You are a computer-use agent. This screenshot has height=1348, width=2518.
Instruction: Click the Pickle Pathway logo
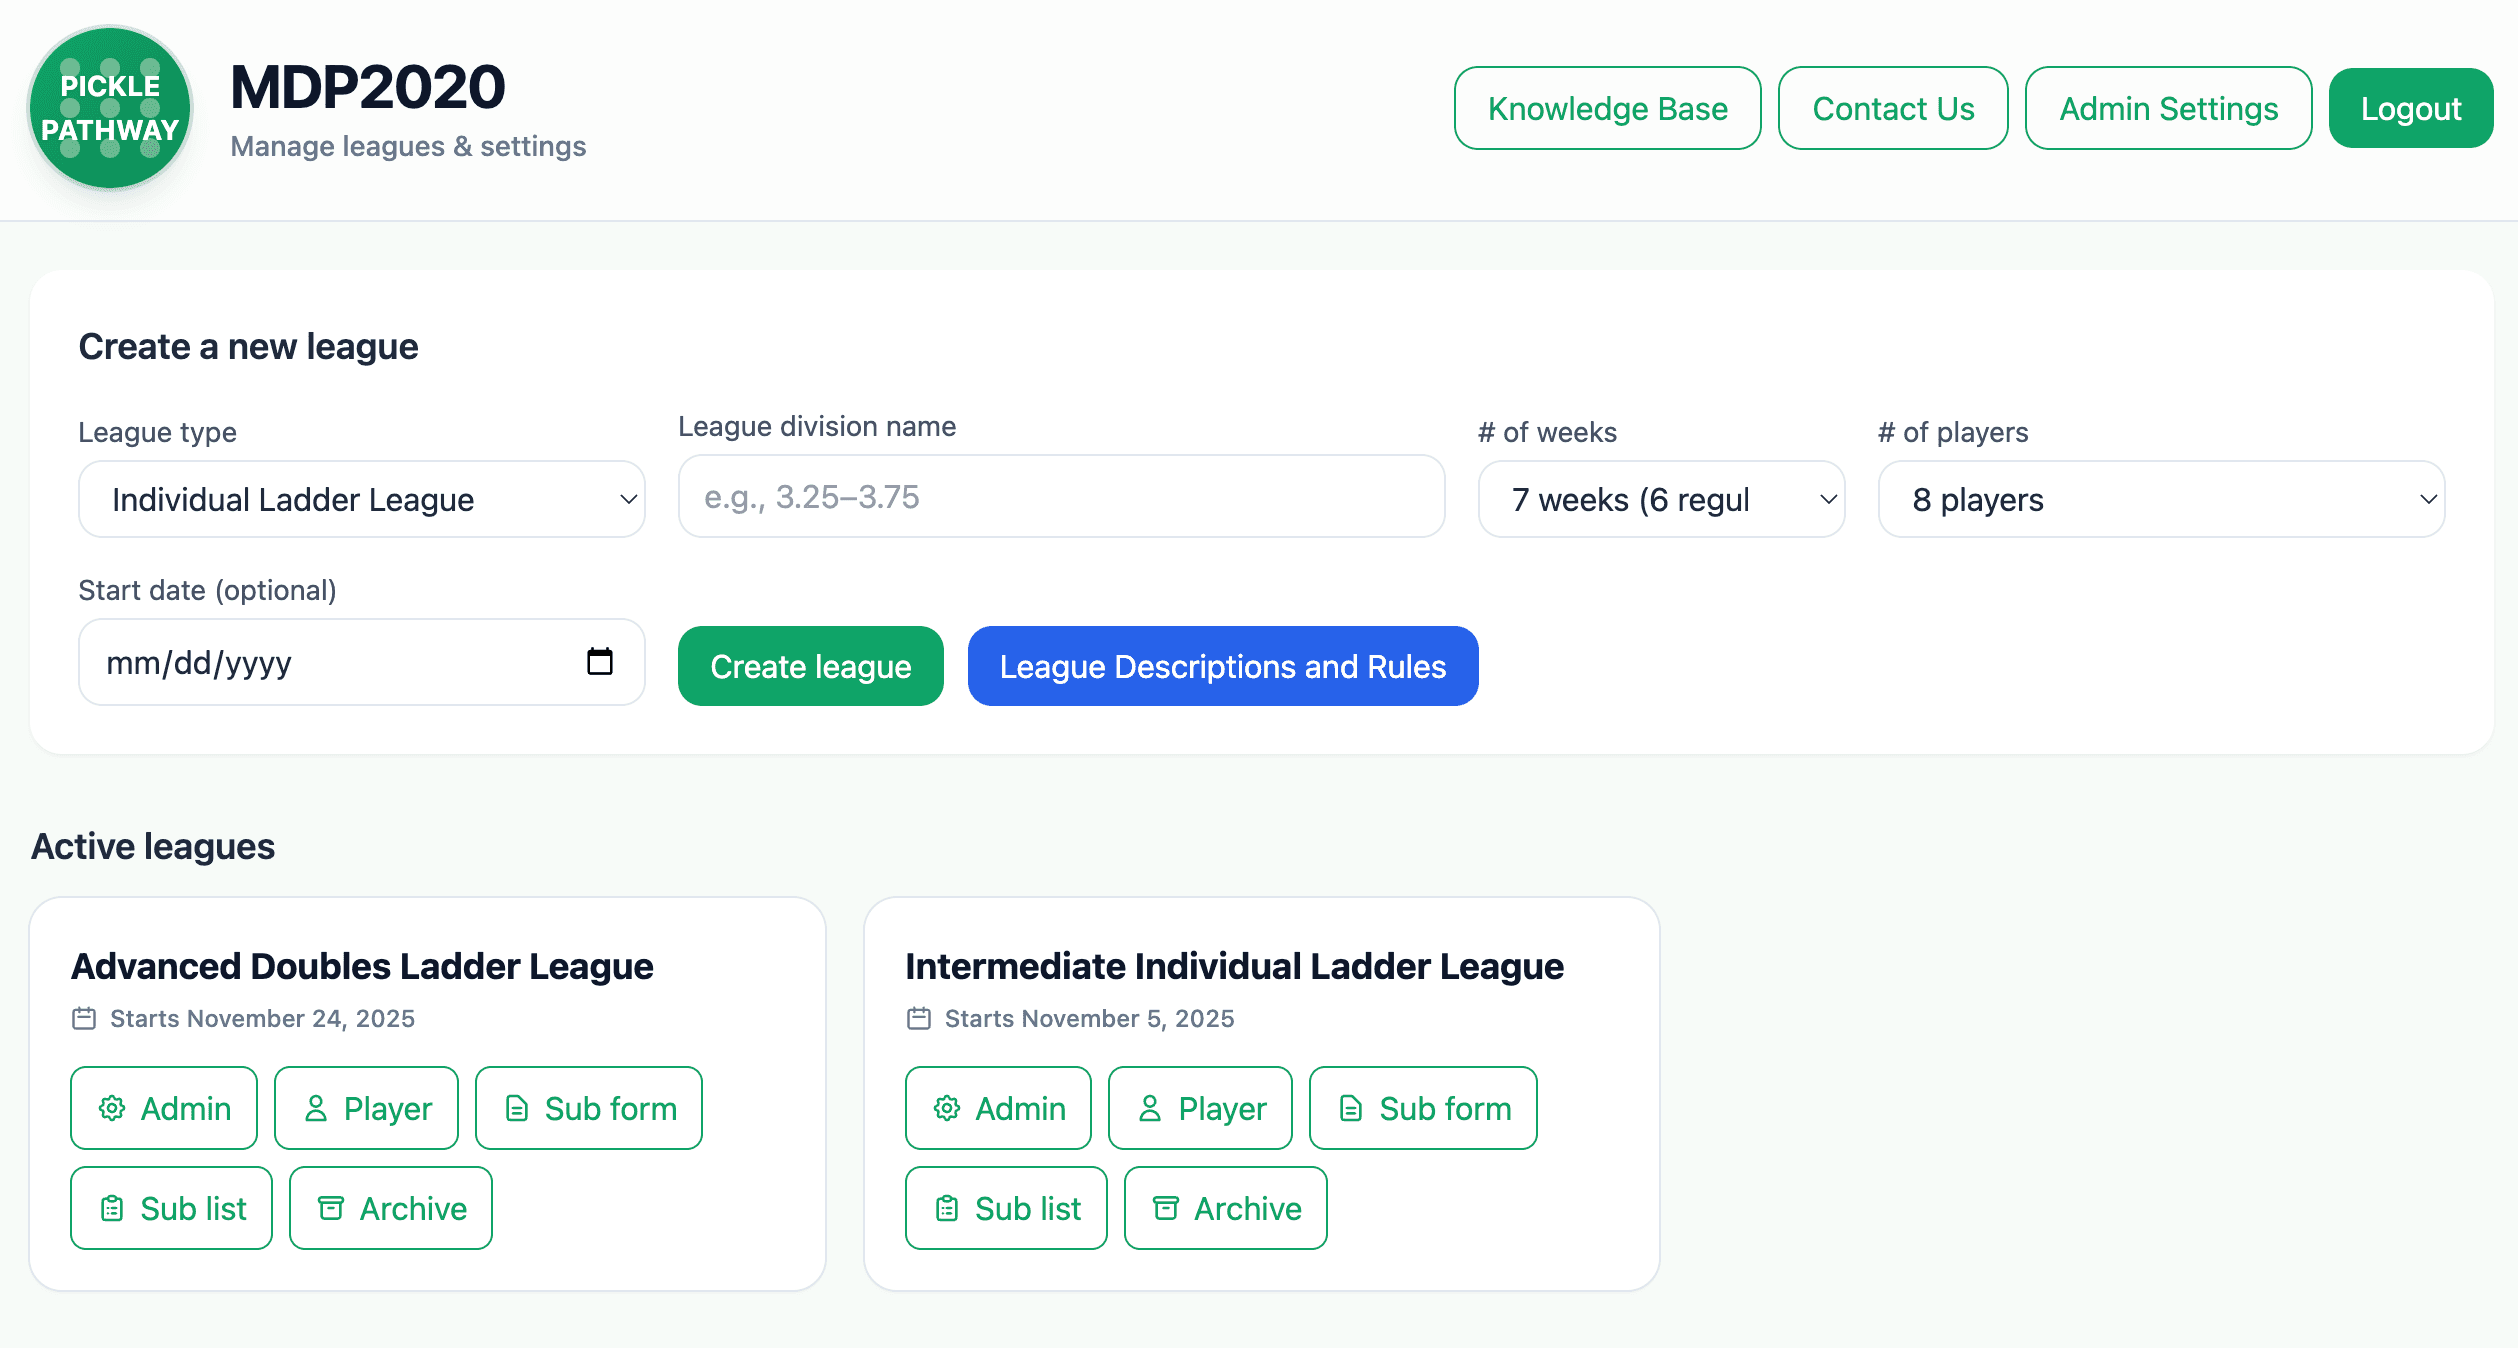point(110,108)
